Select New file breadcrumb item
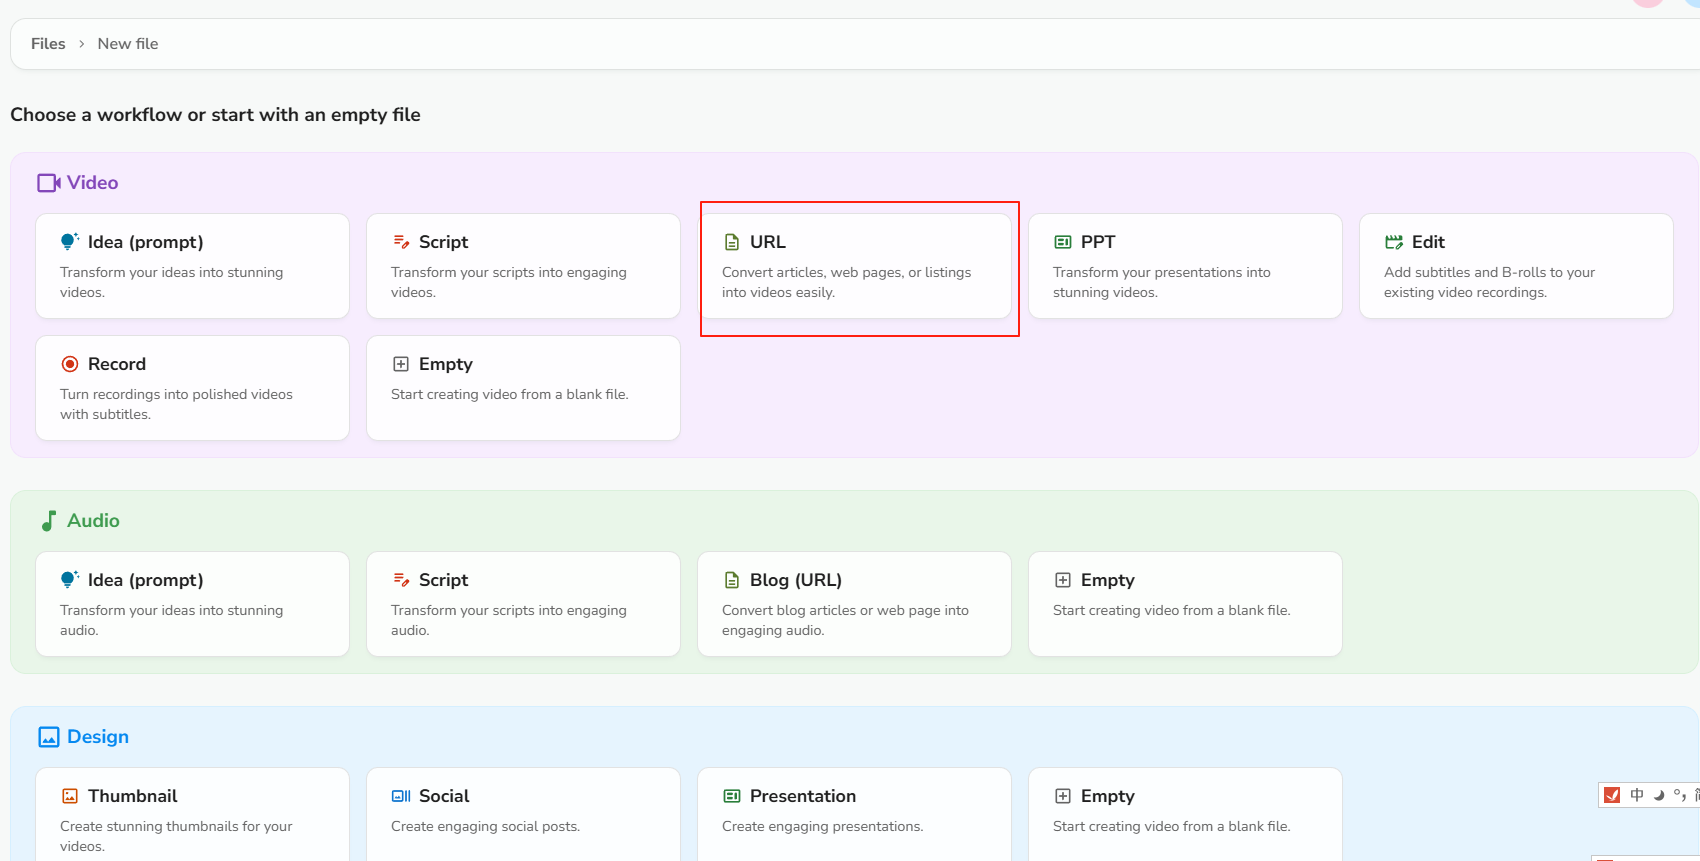This screenshot has width=1700, height=861. pyautogui.click(x=128, y=44)
